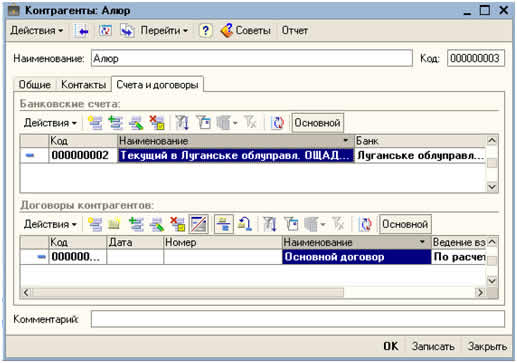Open Действия menu in bank accounts section
This screenshot has height=363, width=517.
(x=50, y=123)
